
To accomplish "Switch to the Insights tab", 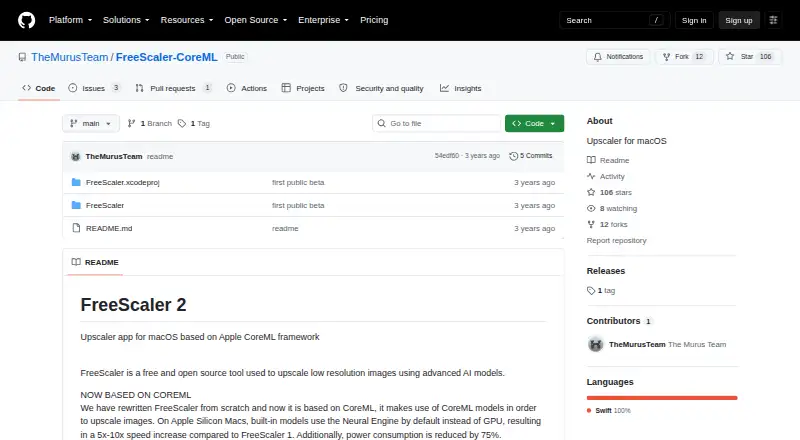I will point(461,88).
